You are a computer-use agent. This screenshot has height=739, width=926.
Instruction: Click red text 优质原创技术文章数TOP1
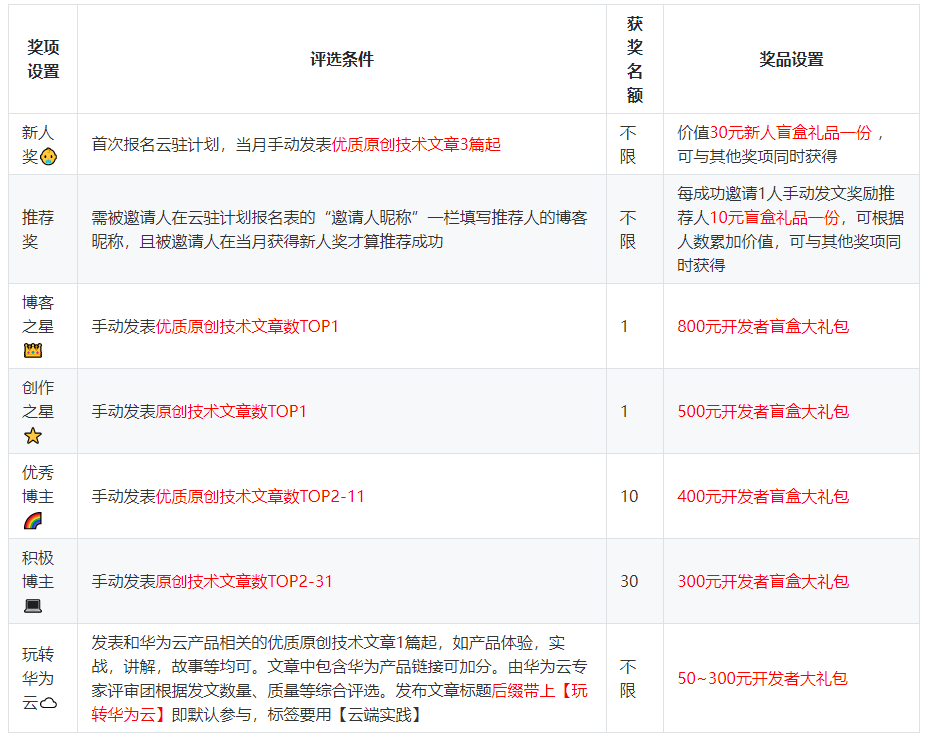click(x=247, y=326)
